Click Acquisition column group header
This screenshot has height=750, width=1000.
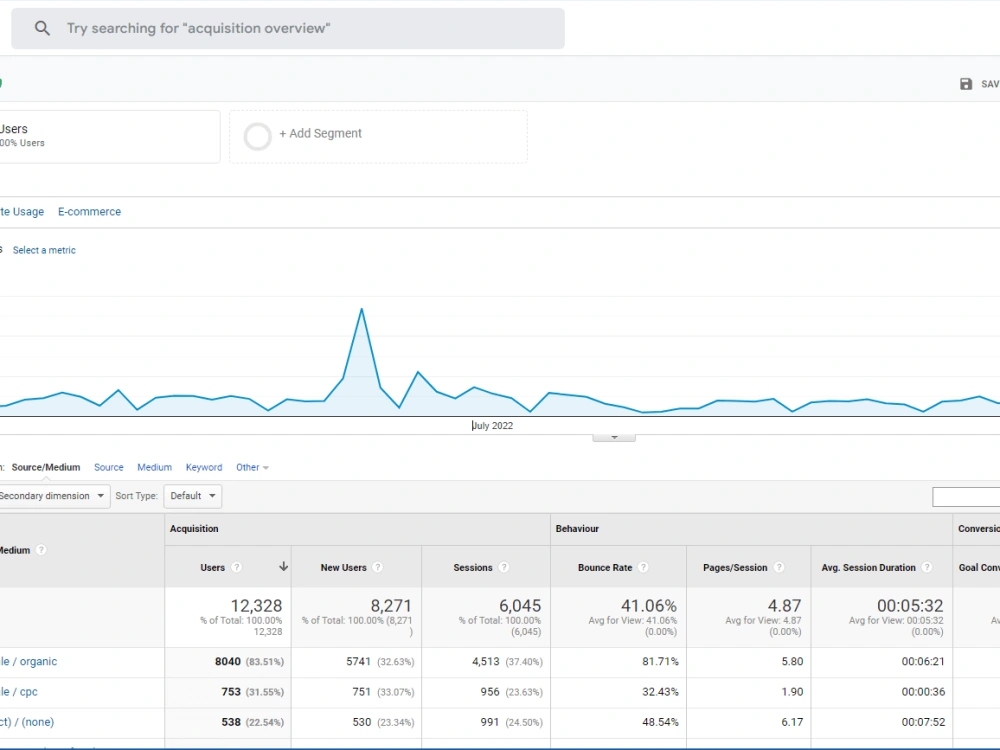[194, 529]
